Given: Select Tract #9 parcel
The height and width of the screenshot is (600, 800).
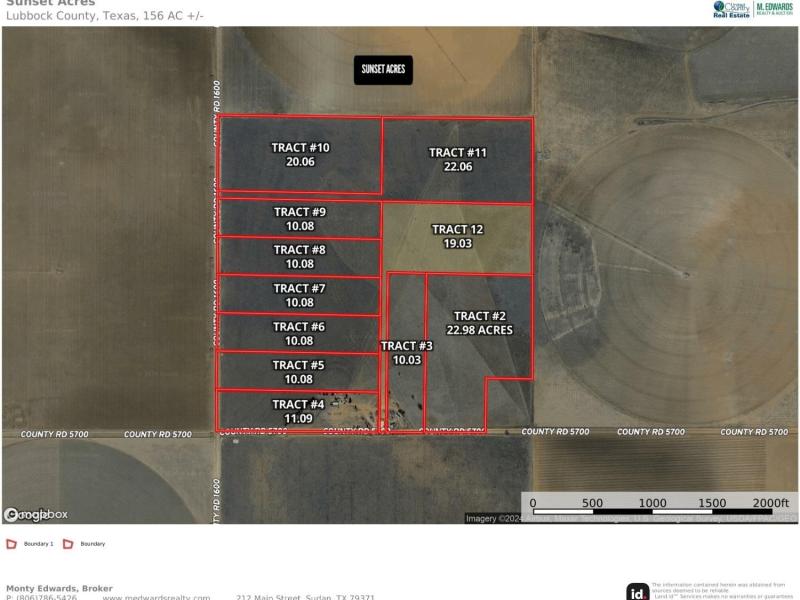Looking at the screenshot, I should point(300,218).
